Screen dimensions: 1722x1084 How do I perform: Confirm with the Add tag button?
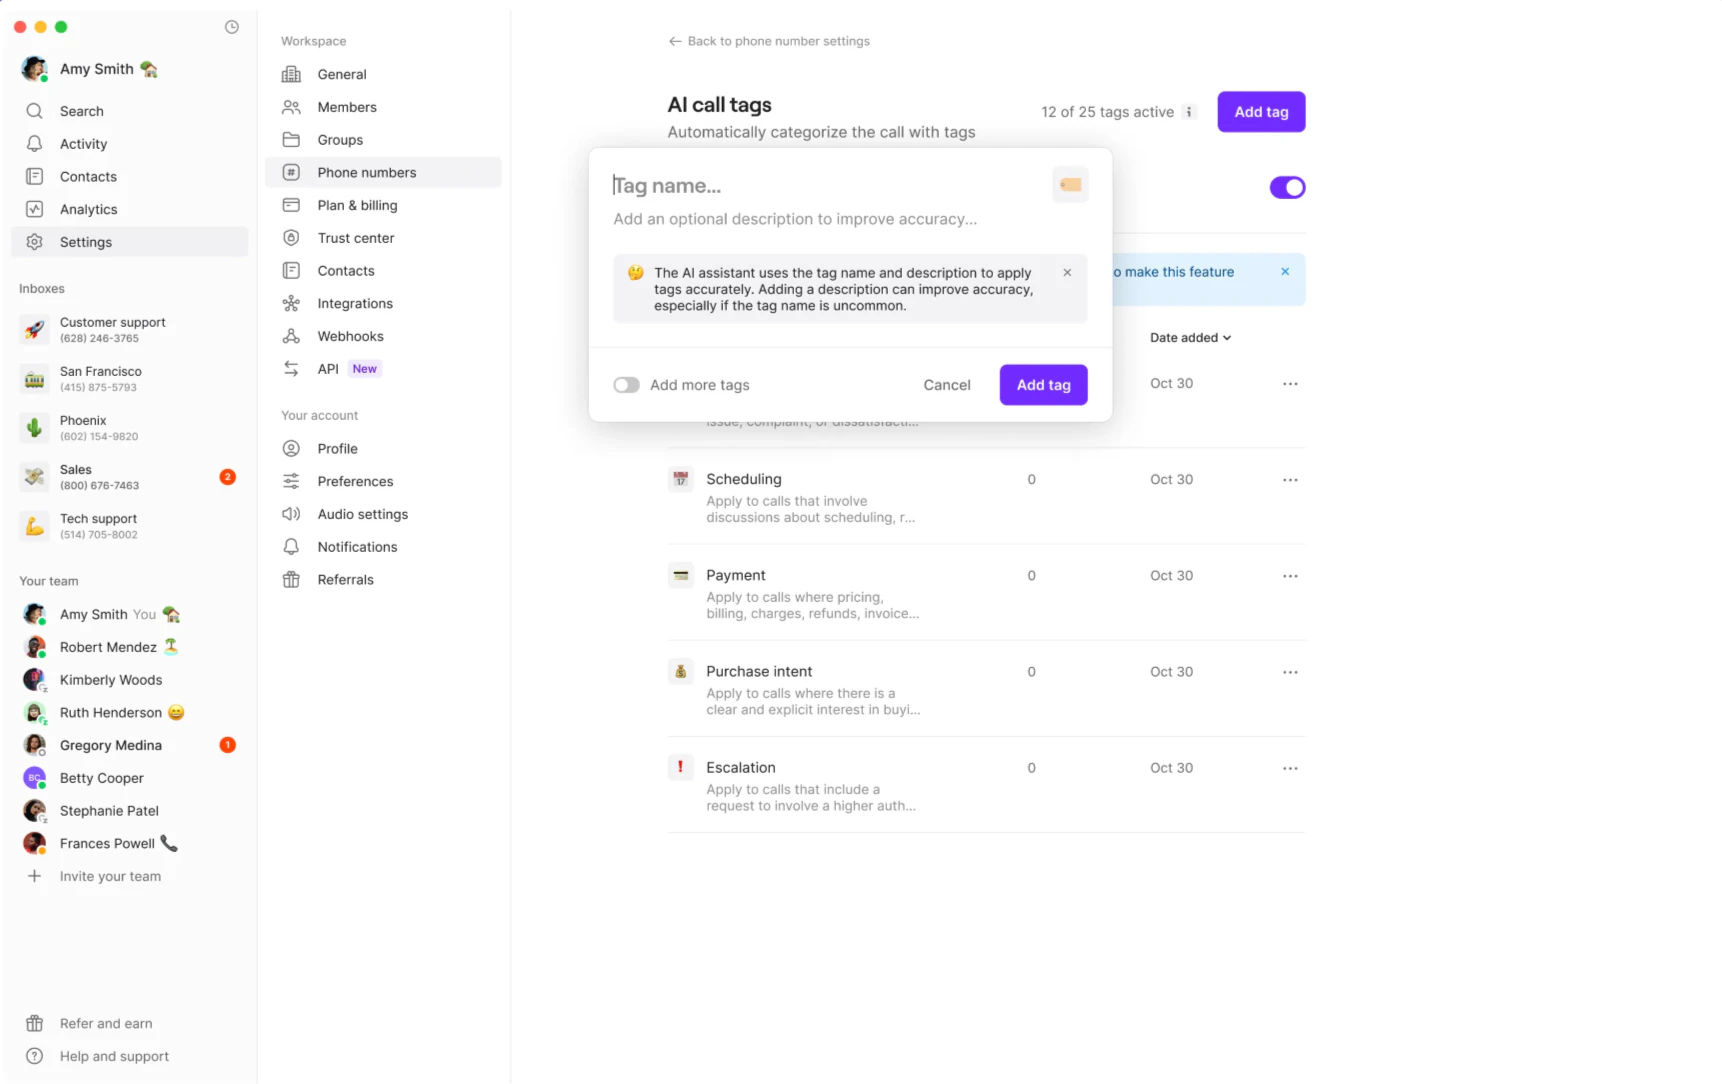[x=1043, y=385]
